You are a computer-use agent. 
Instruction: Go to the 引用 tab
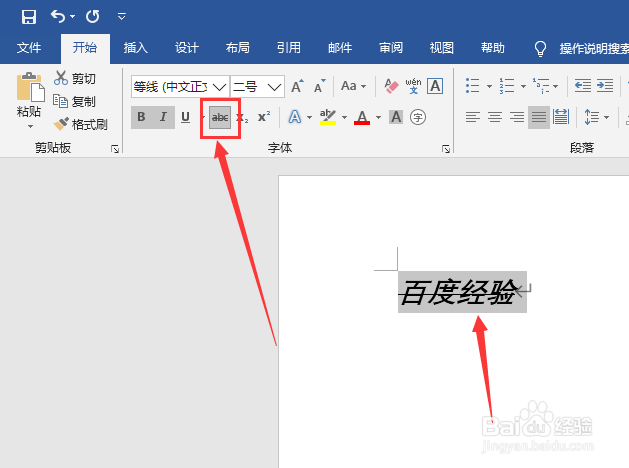288,48
